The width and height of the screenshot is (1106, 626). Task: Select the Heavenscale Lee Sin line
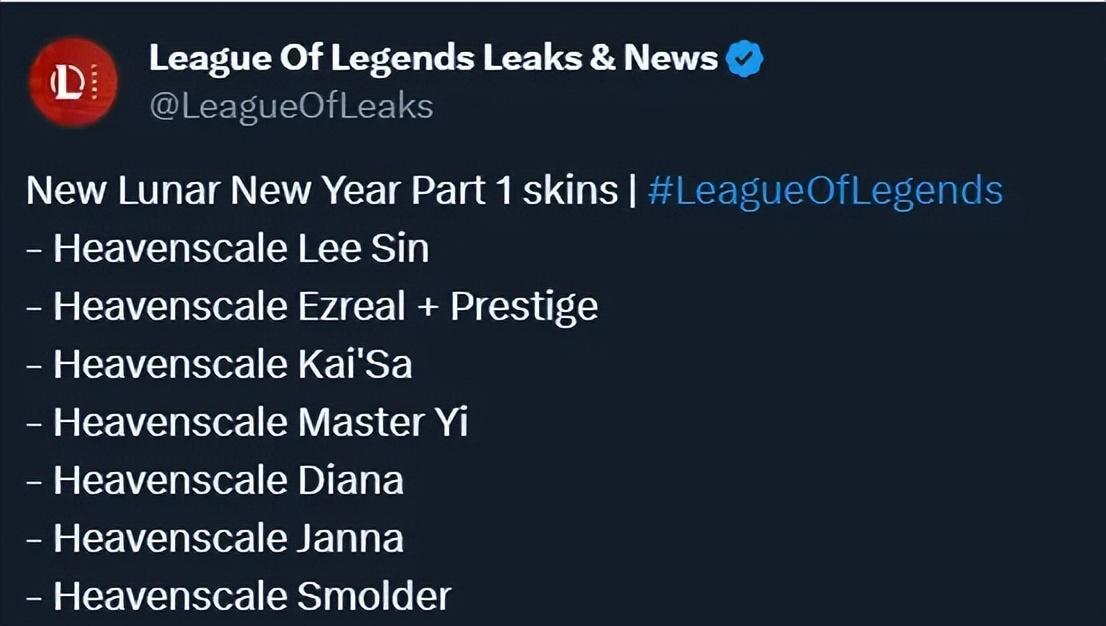(240, 248)
